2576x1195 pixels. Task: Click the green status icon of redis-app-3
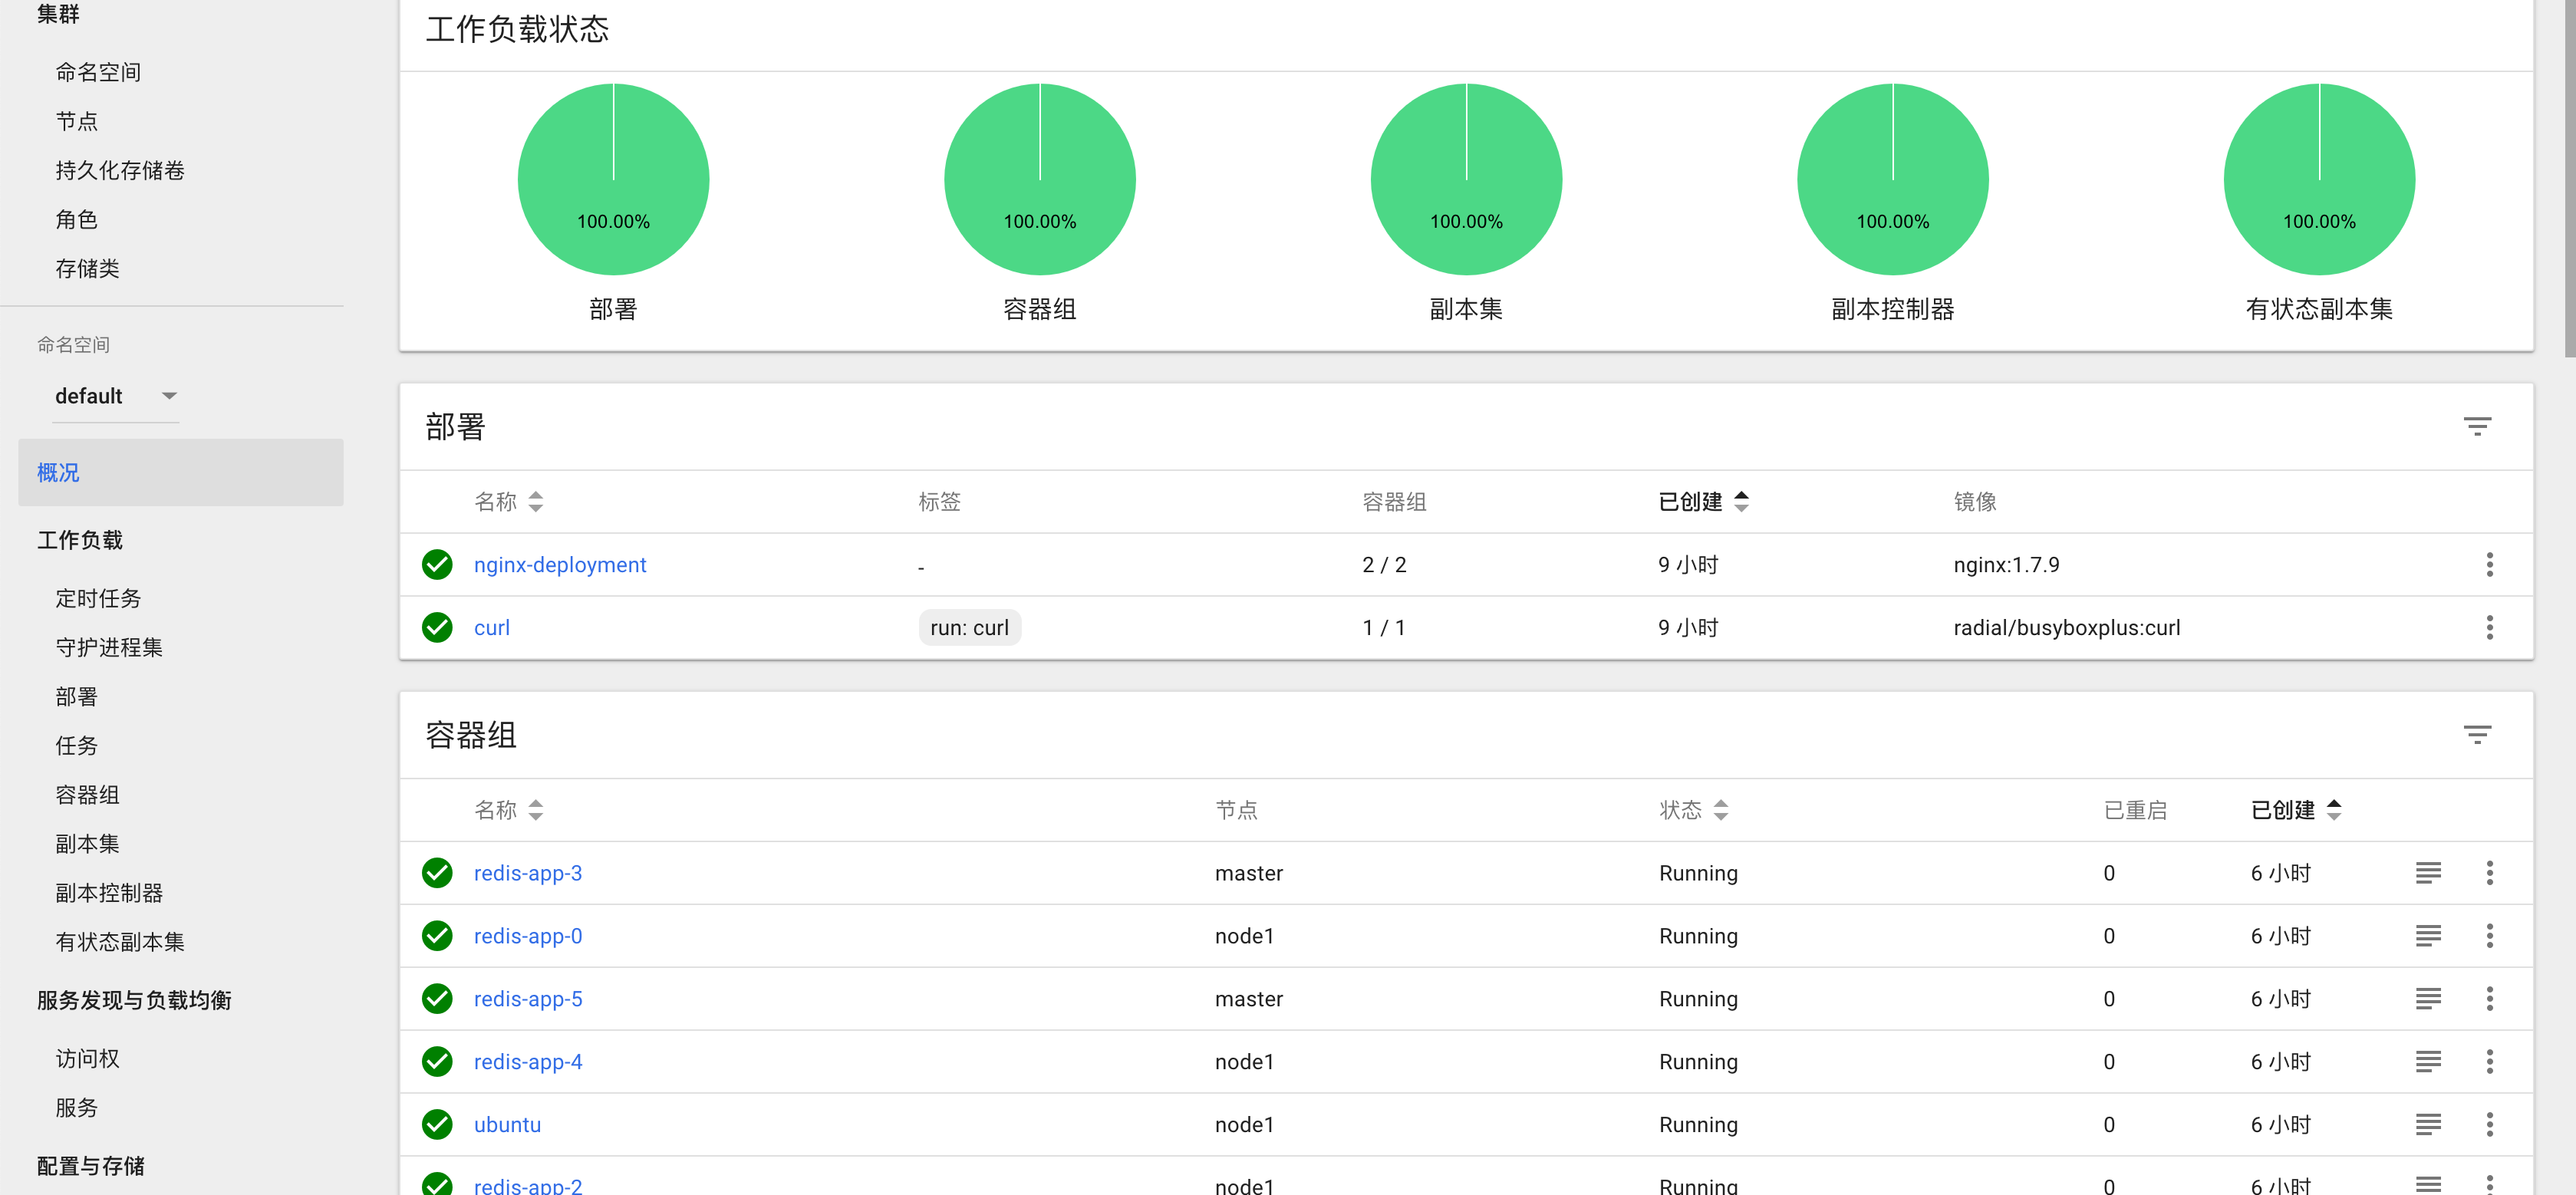click(437, 873)
